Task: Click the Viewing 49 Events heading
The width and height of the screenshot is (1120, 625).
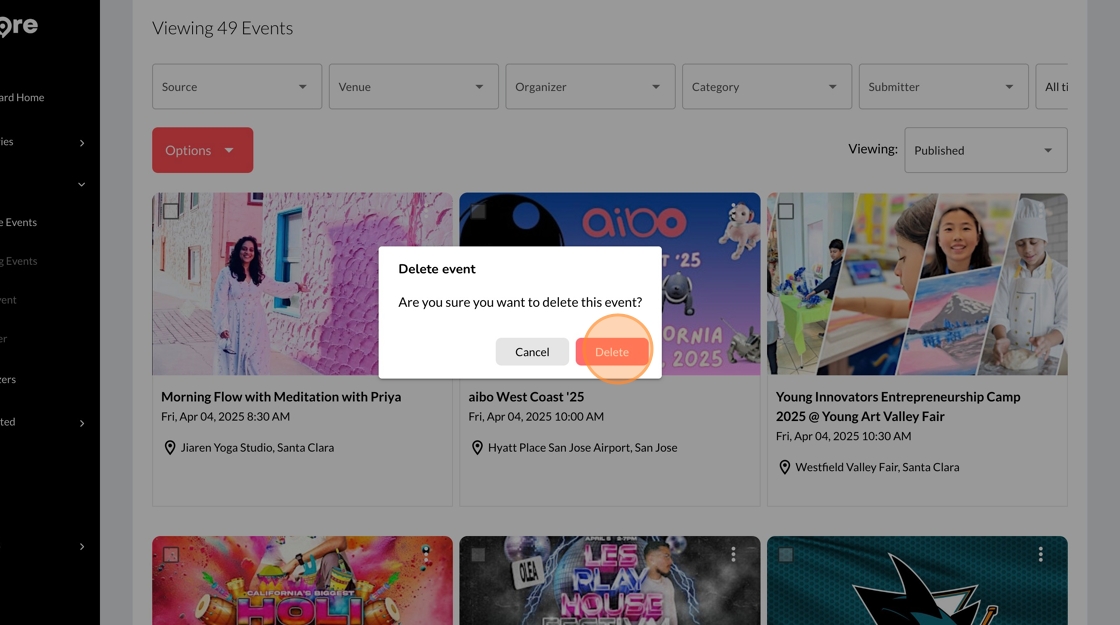Action: (222, 28)
